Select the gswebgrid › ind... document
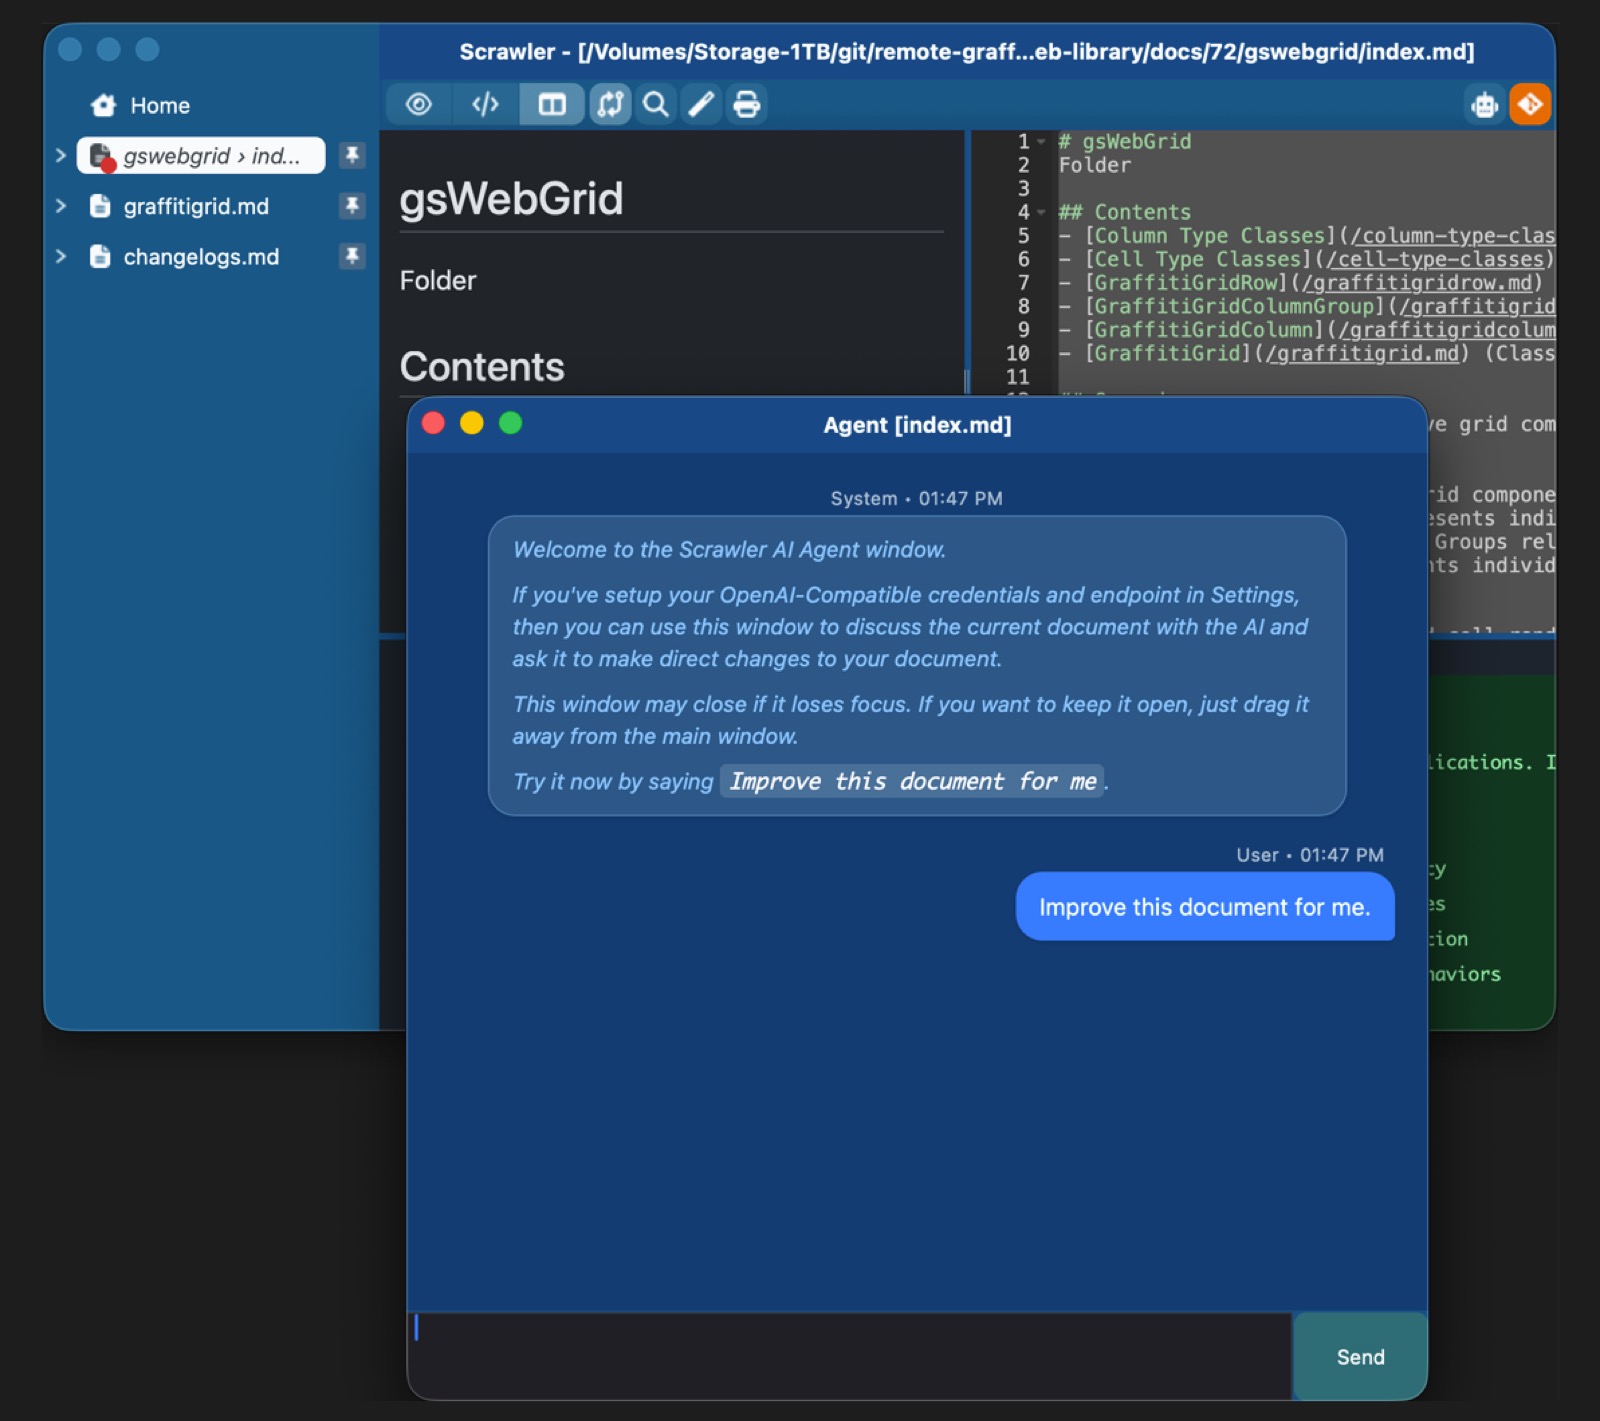Viewport: 1600px width, 1421px height. tap(201, 155)
